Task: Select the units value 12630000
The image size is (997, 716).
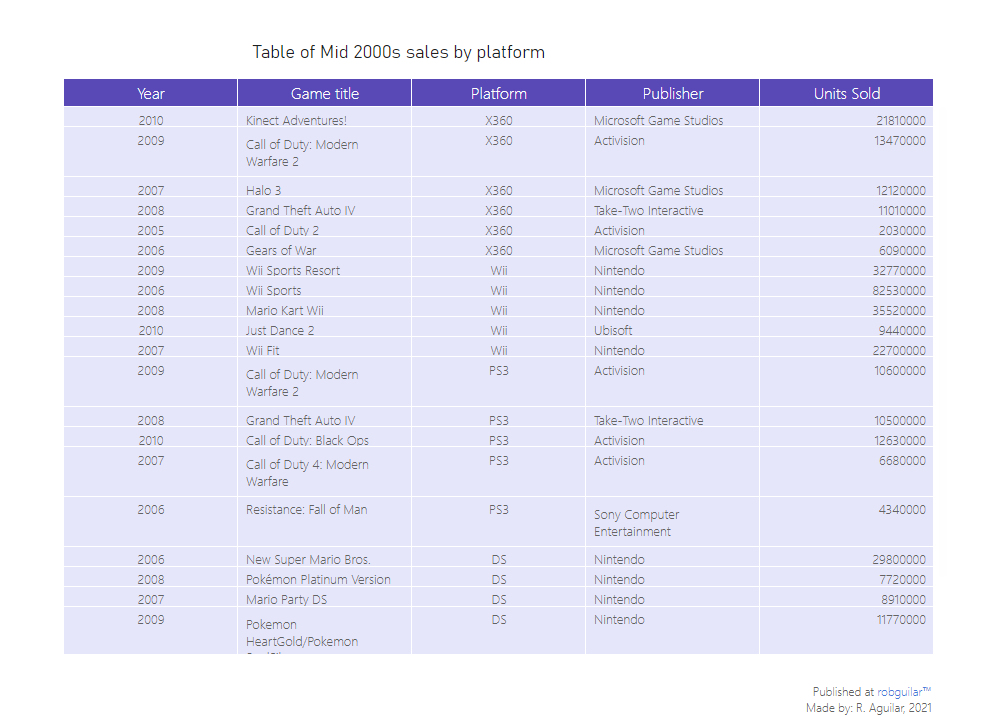Action: 900,440
